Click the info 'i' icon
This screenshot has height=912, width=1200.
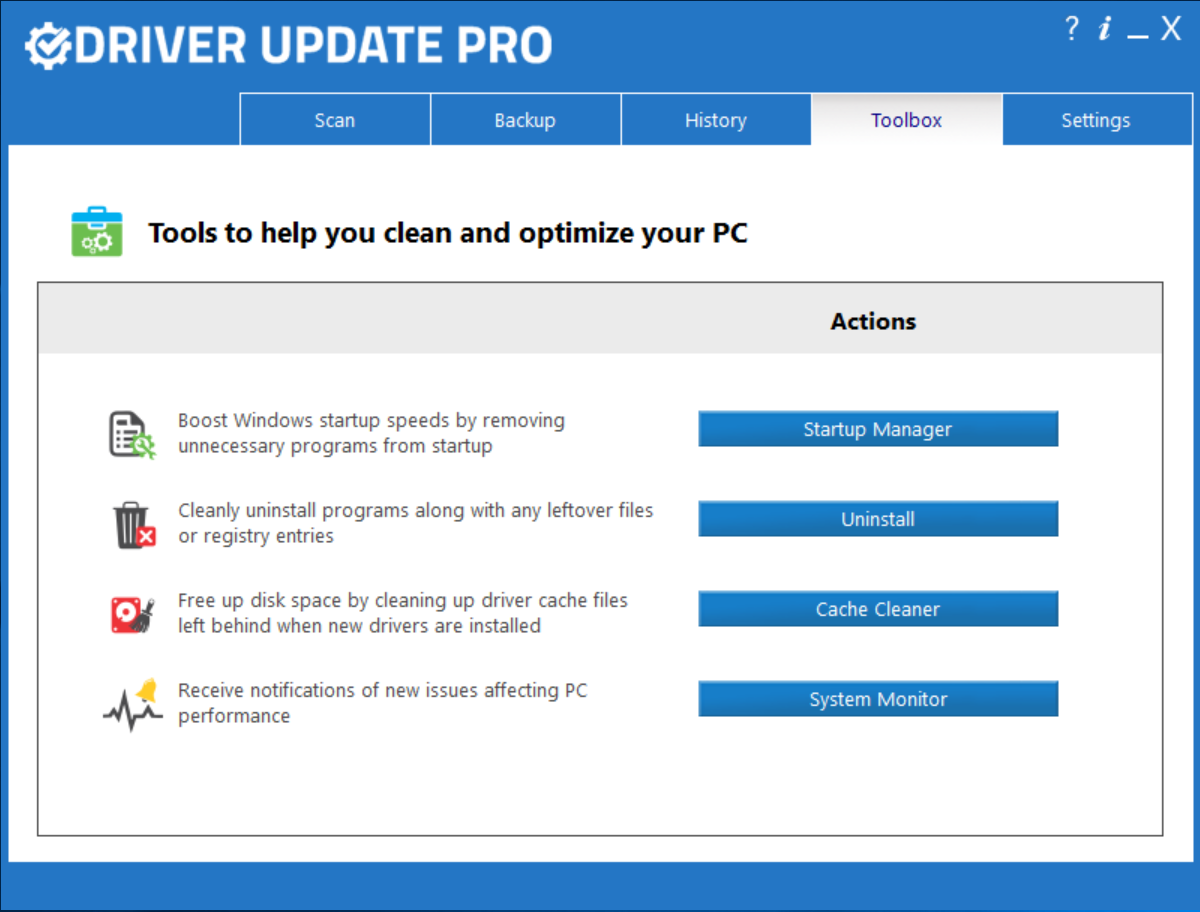coord(1104,30)
